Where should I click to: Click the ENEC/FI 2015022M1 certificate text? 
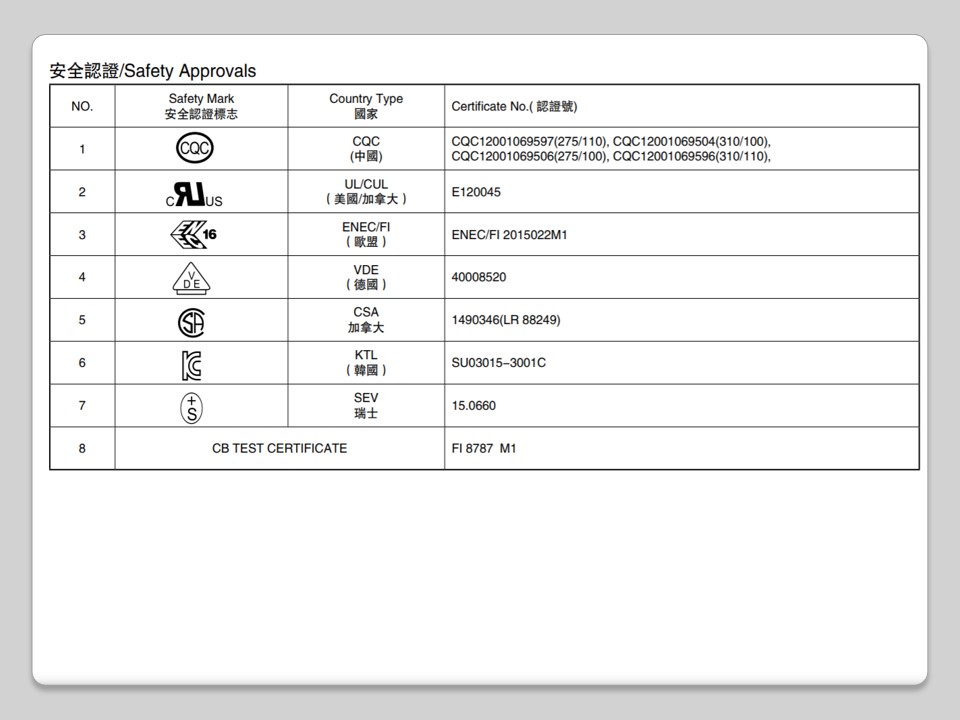509,235
